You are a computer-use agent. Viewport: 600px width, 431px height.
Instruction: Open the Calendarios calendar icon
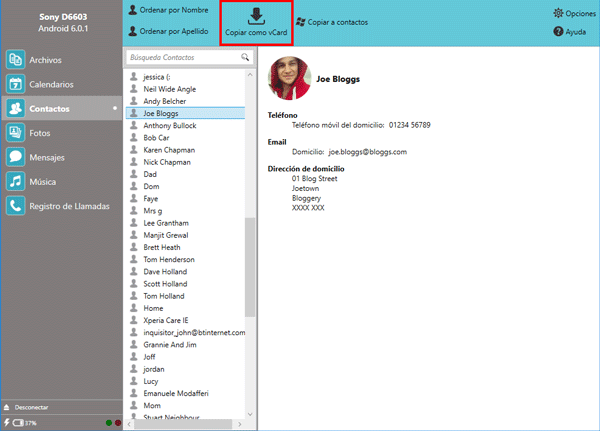pos(15,84)
